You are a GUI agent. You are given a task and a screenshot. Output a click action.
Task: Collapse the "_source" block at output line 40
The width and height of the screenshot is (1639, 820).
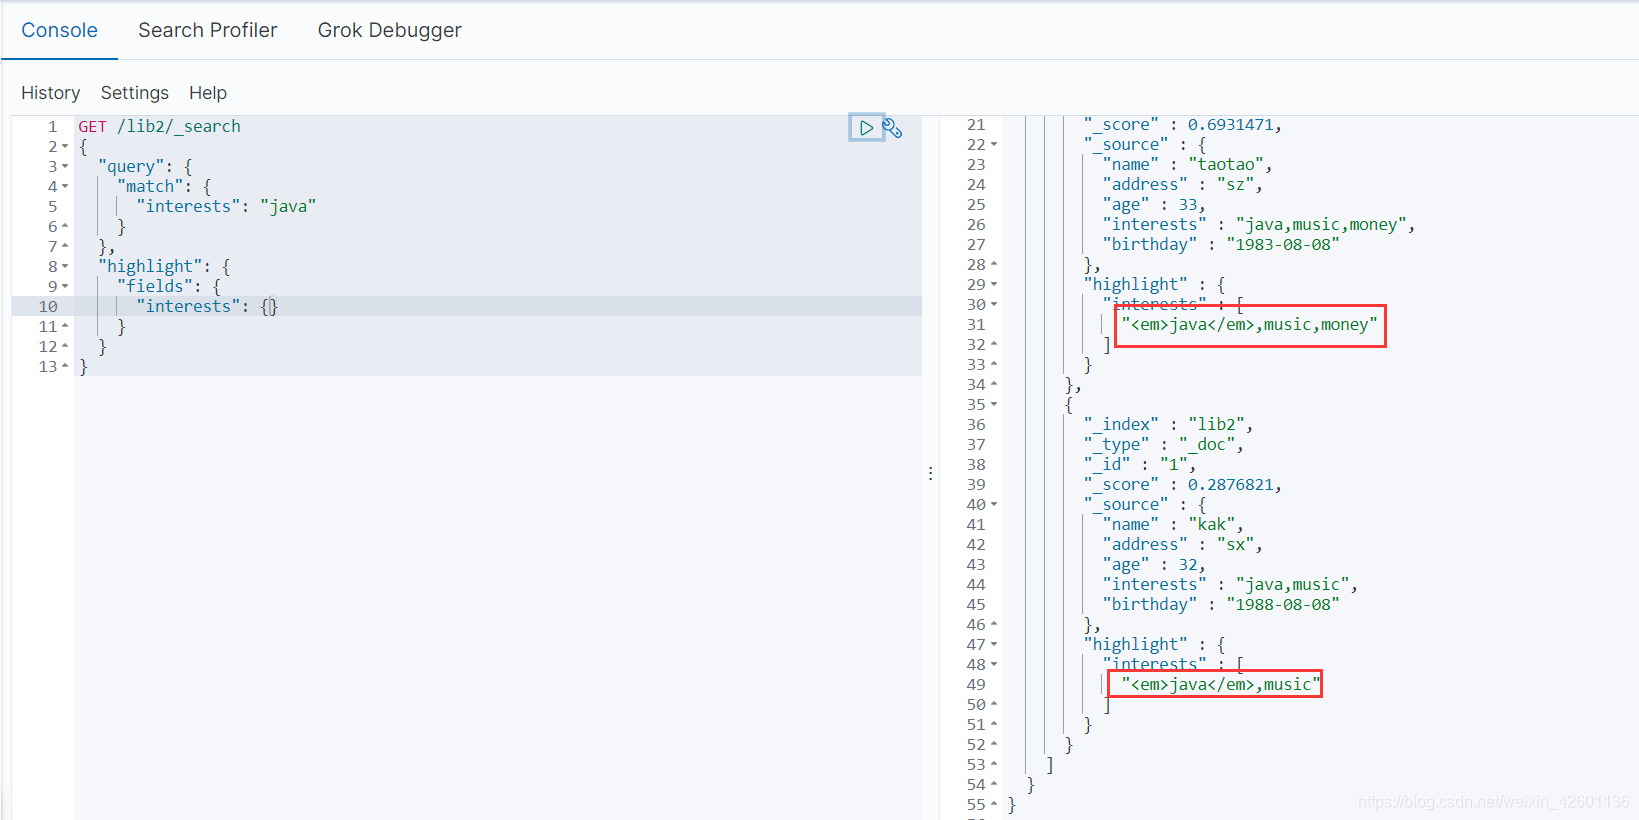click(x=994, y=505)
